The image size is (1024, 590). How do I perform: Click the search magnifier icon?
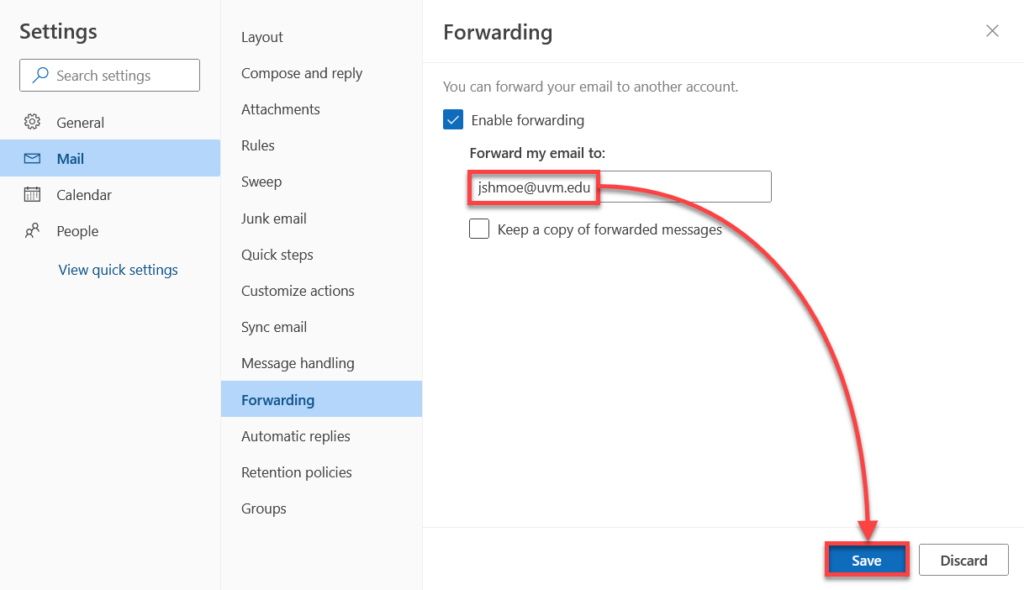(39, 75)
